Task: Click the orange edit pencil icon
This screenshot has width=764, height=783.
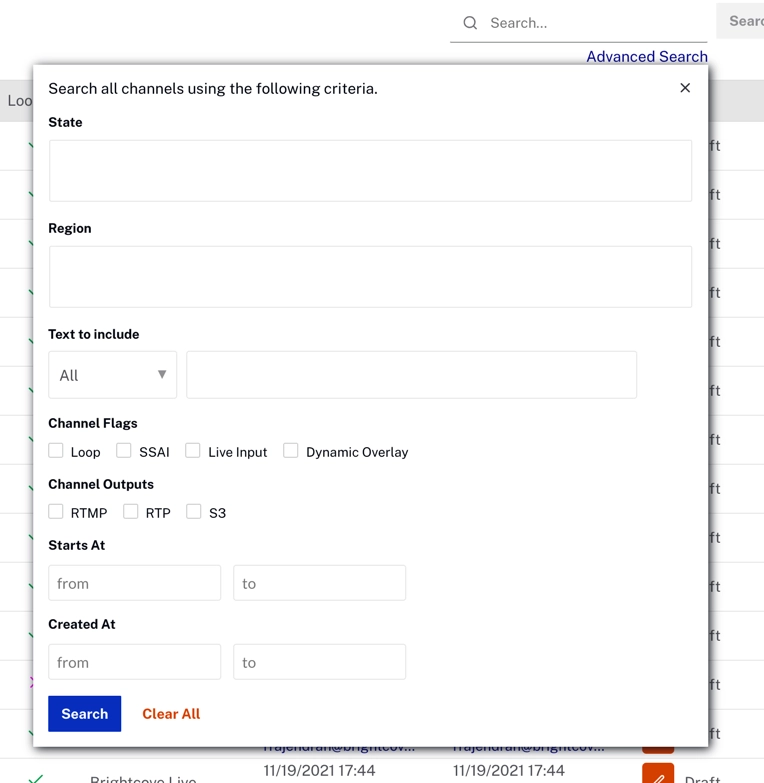Action: [658, 775]
